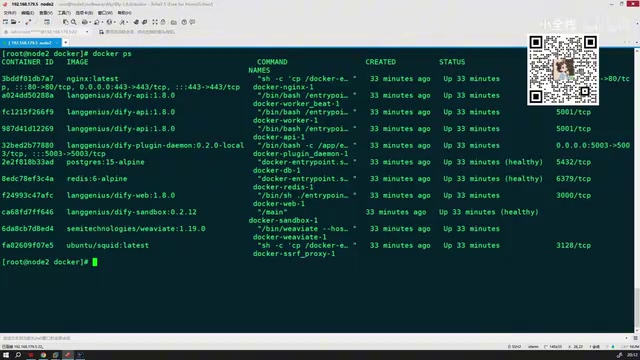Click the globe encoding icon
Image resolution: width=640 pixels, height=360 pixels.
point(109,22)
